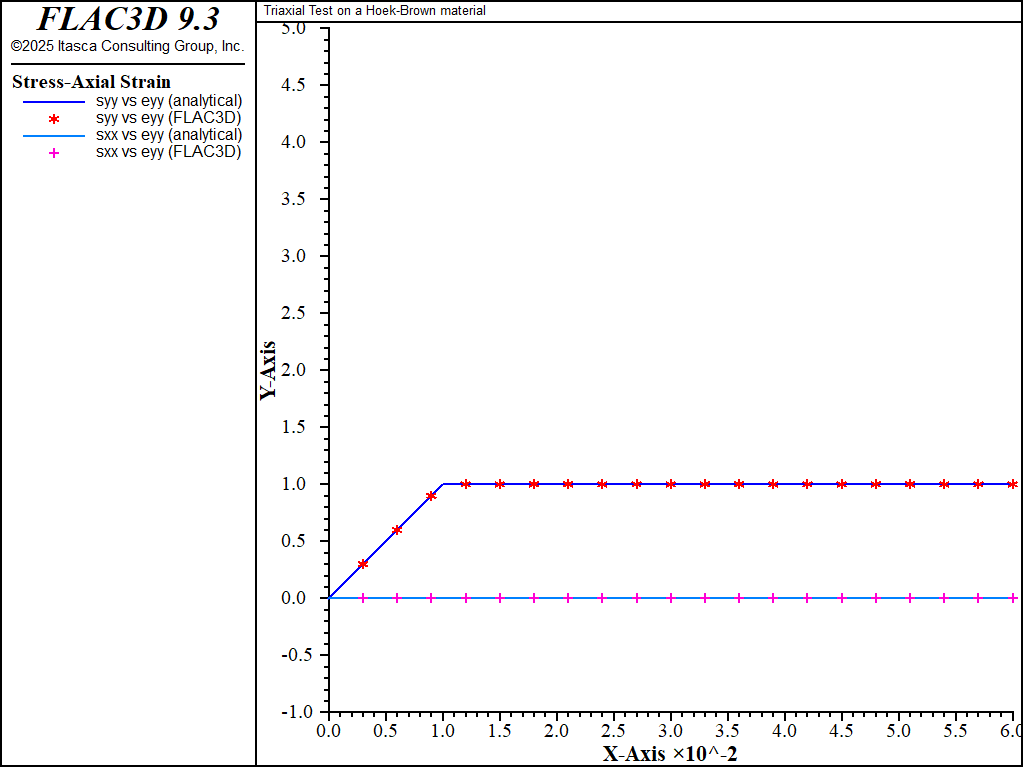Screen dimensions: 1024x768
Task: Select the "syy vs eyy (analytical)" legend label
Action: tap(176, 101)
